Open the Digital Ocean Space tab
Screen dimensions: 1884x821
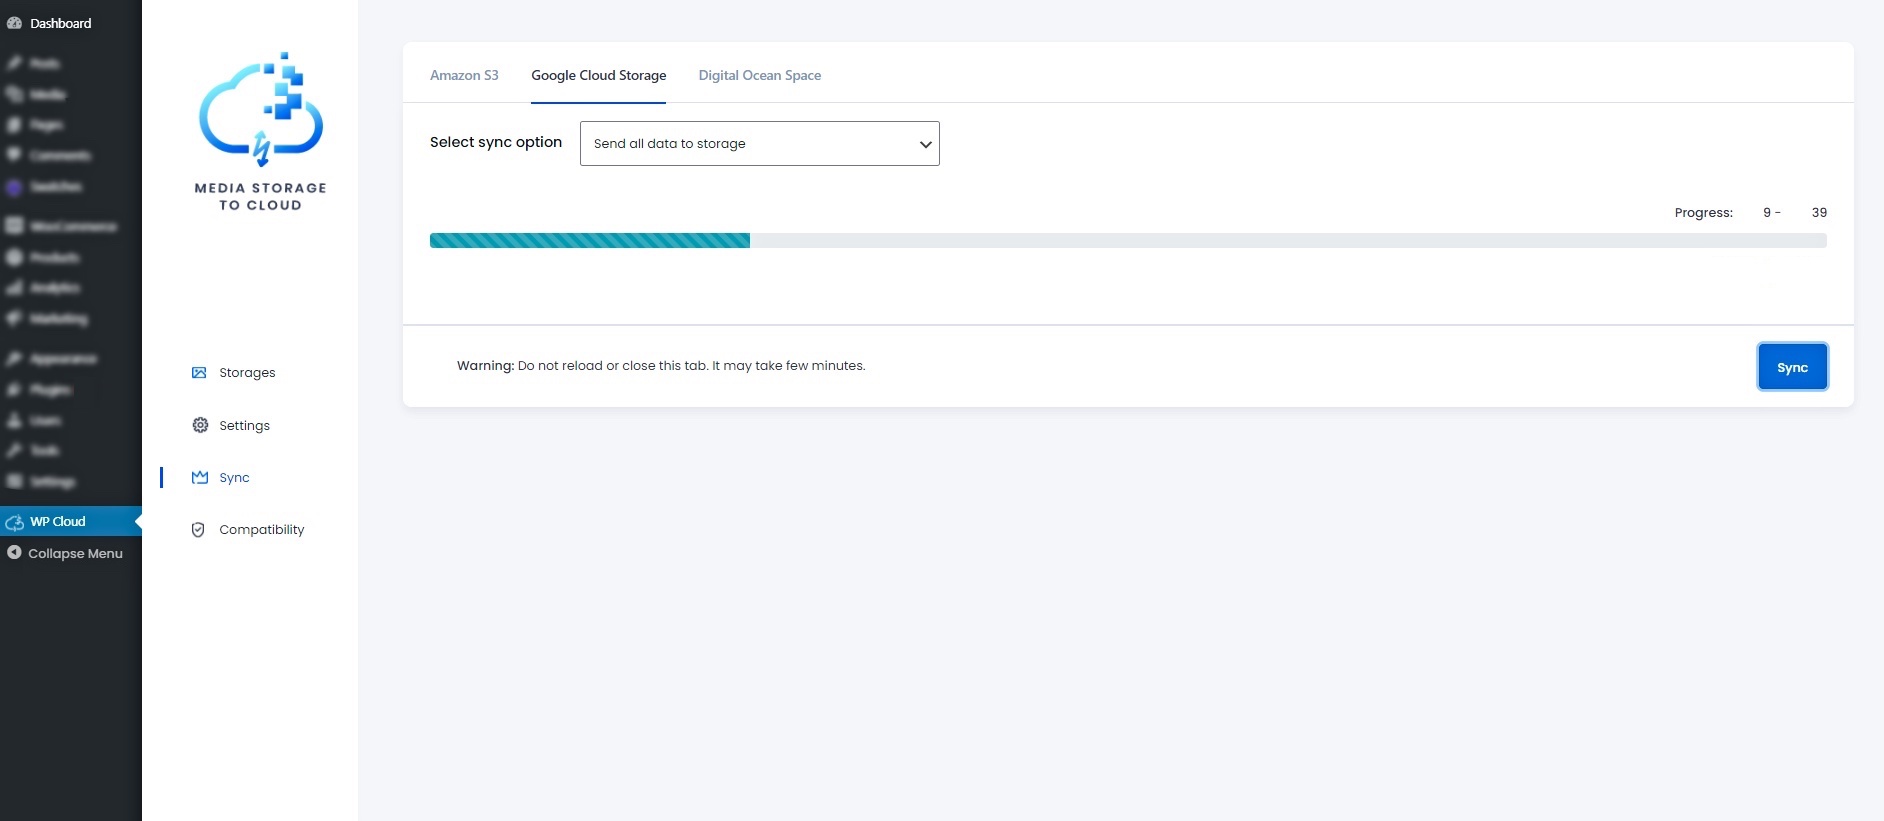click(759, 75)
